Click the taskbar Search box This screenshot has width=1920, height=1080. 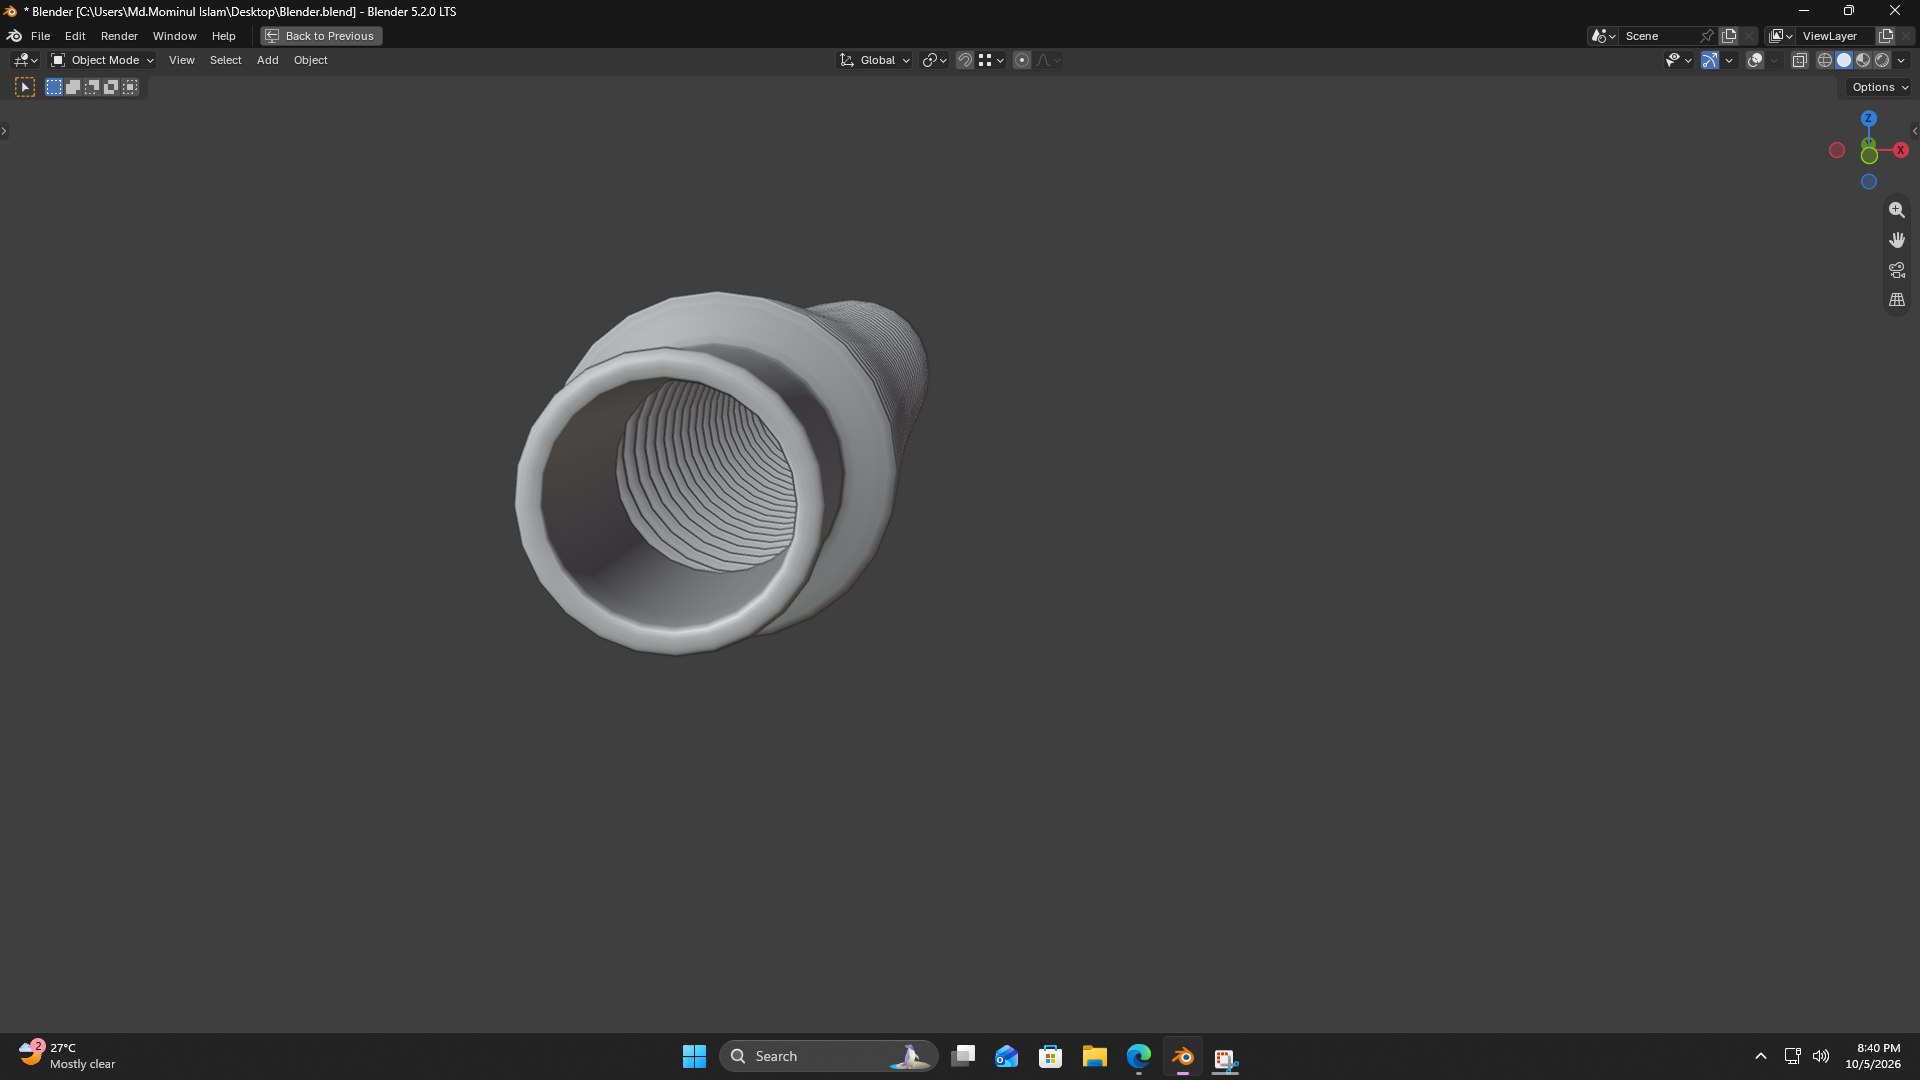[828, 1056]
